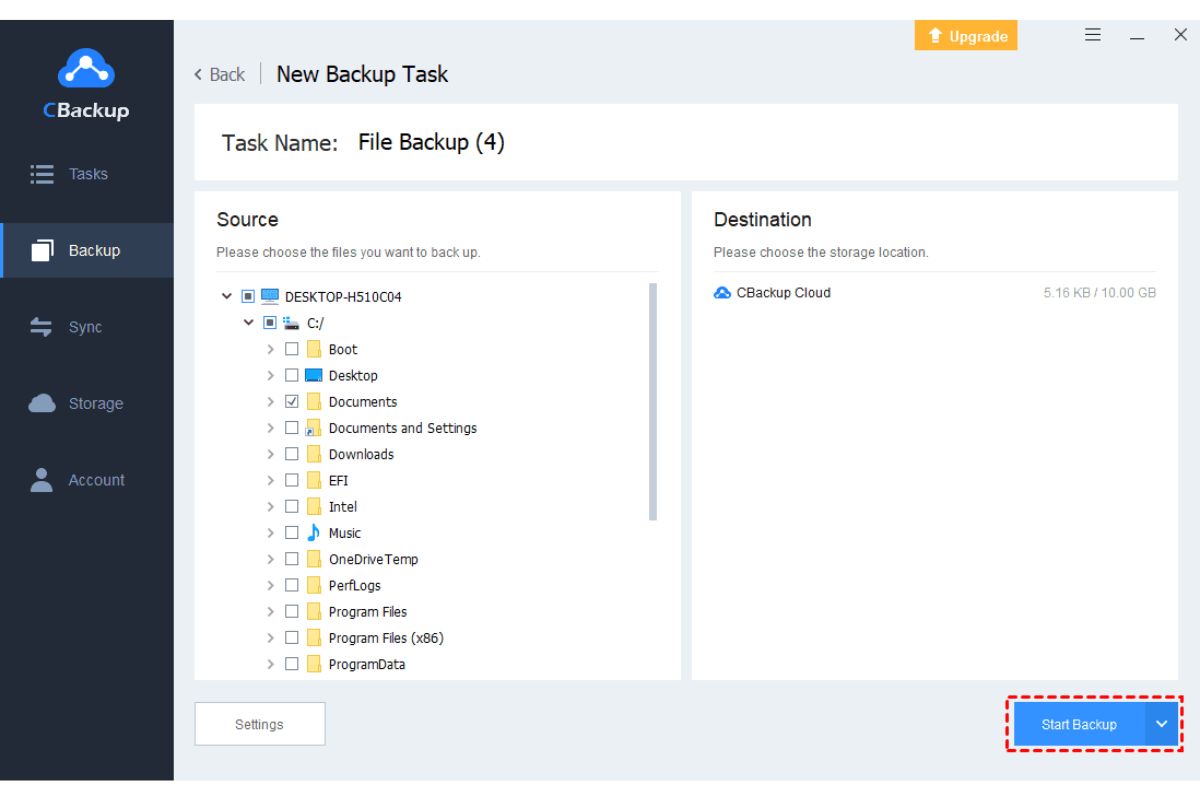Click the Storage cloud icon in sidebar

42,403
